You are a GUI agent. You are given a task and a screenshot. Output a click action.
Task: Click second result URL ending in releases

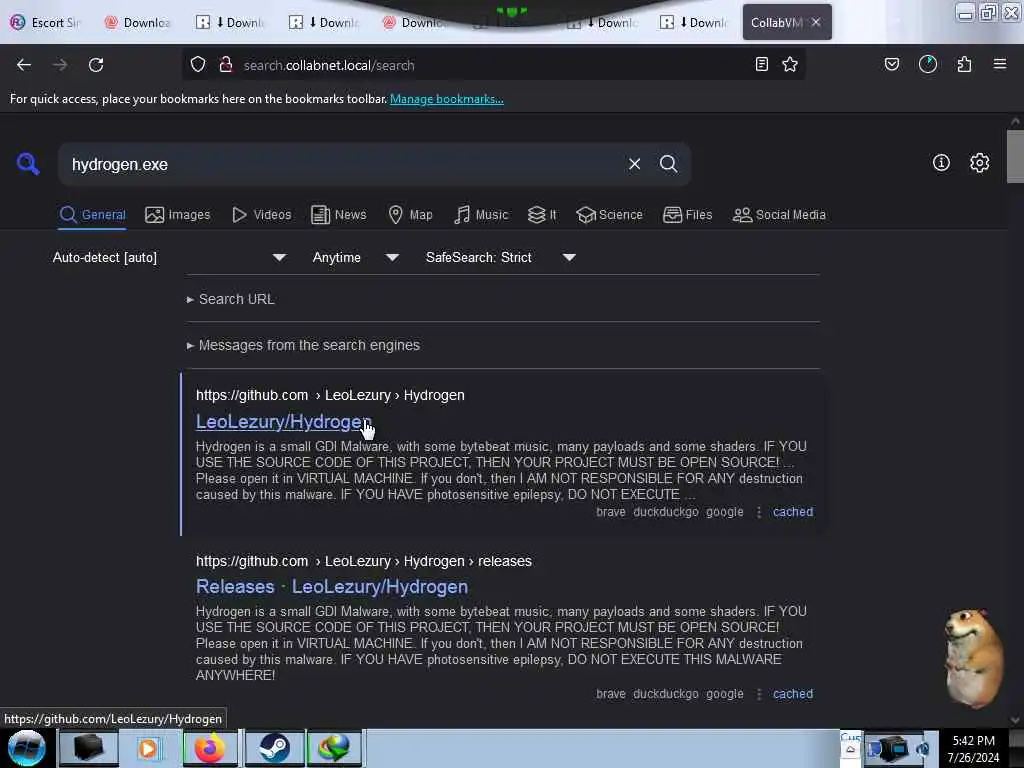click(x=364, y=561)
